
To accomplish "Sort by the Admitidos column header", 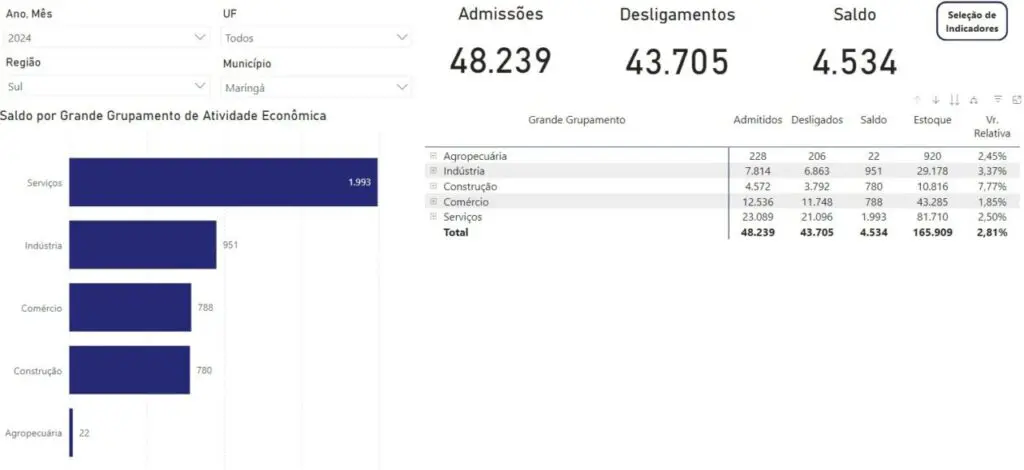I will point(757,120).
